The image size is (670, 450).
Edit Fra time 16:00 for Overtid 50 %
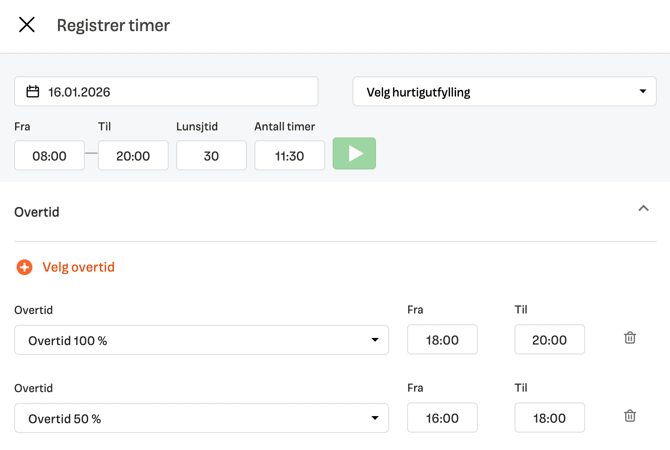click(442, 418)
